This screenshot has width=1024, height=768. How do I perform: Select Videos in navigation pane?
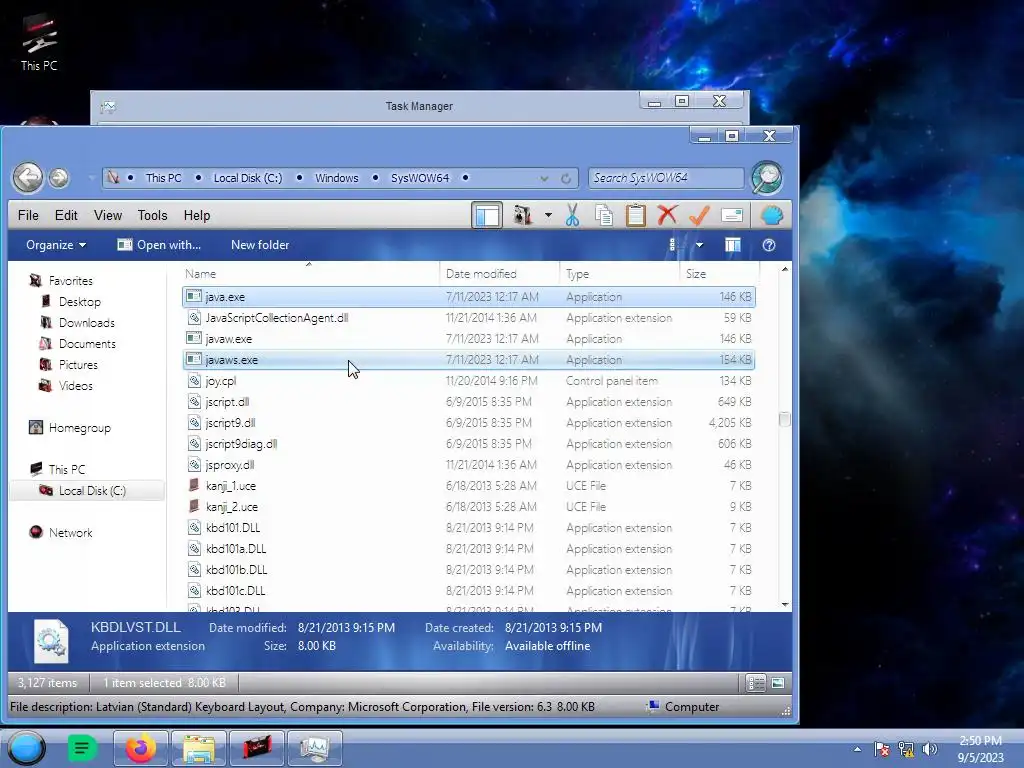[76, 385]
